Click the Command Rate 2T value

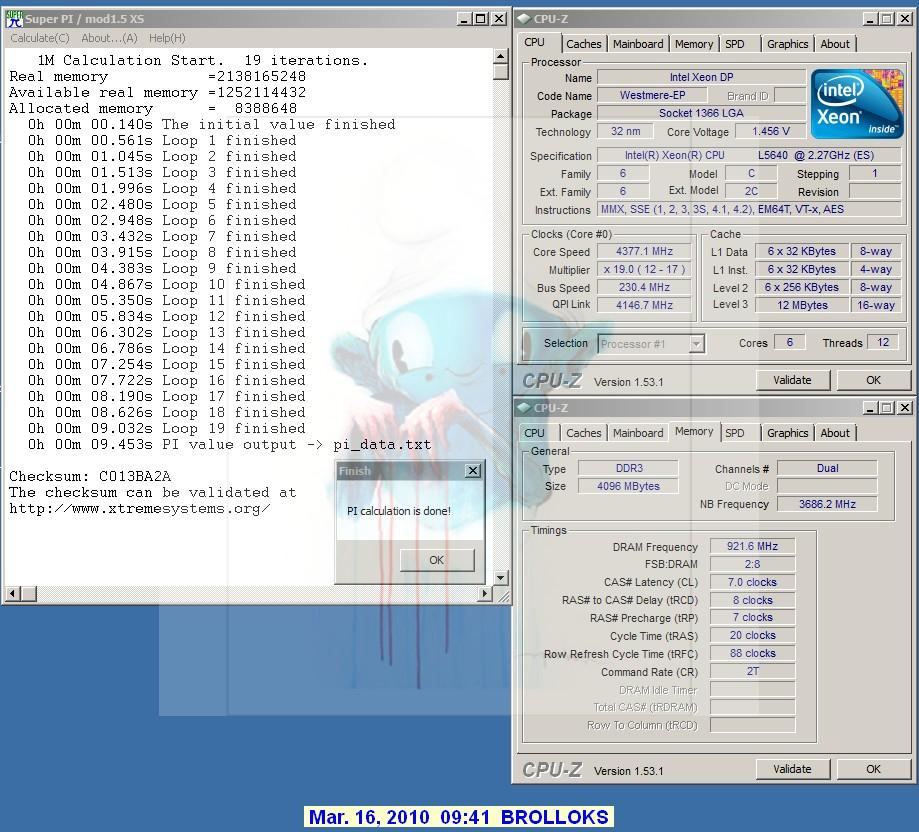point(753,671)
